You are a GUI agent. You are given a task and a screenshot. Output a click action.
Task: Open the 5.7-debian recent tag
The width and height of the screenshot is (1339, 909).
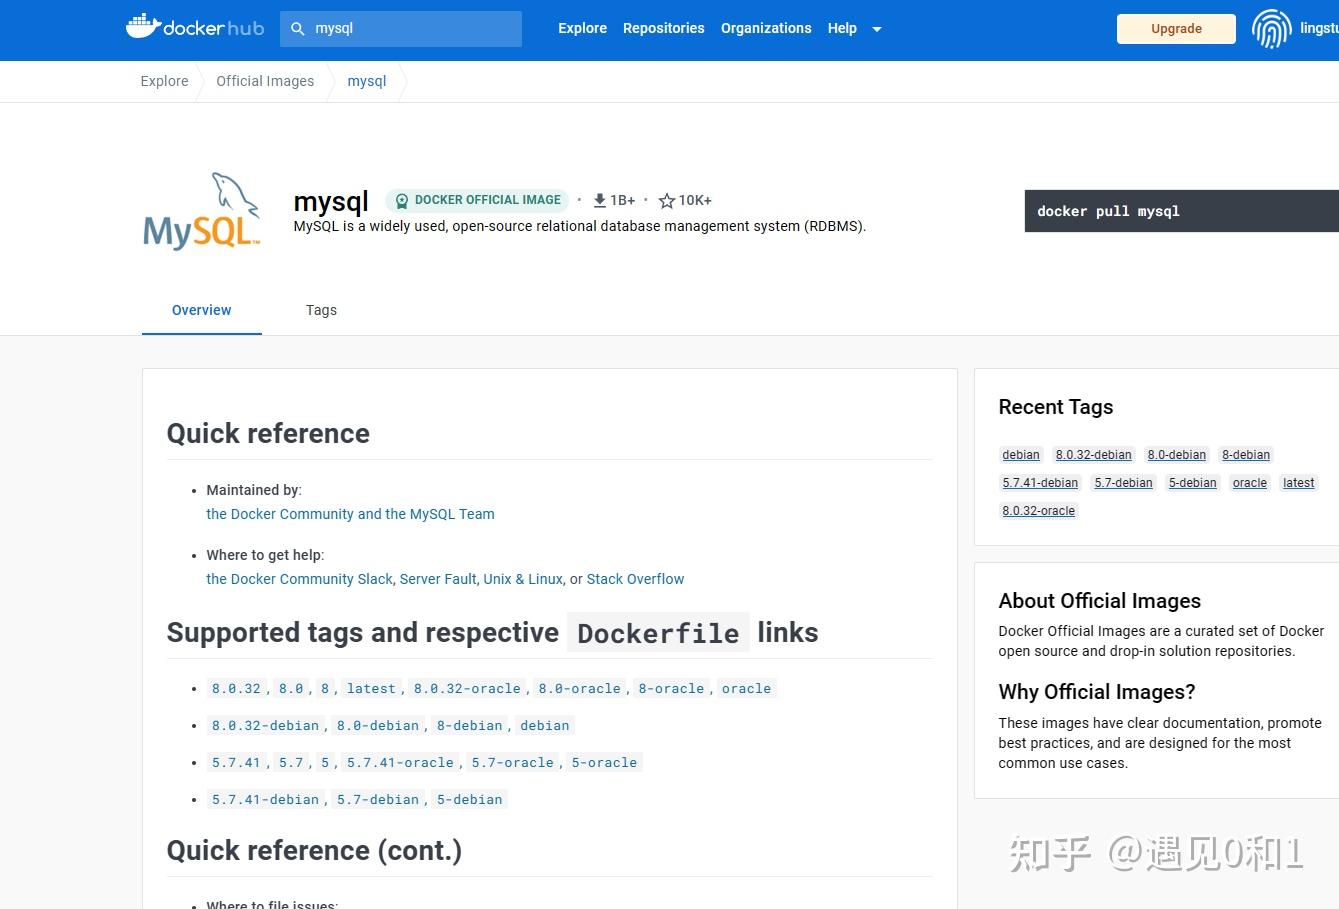[1122, 483]
